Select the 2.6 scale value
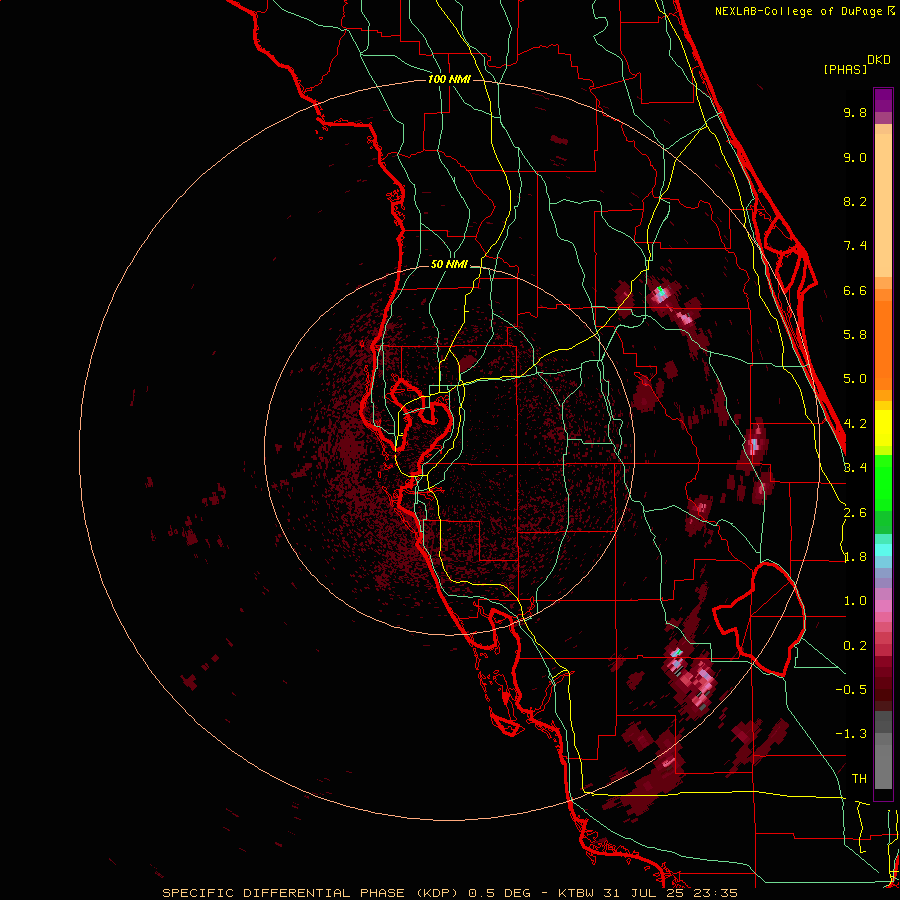900x900 pixels. point(855,513)
